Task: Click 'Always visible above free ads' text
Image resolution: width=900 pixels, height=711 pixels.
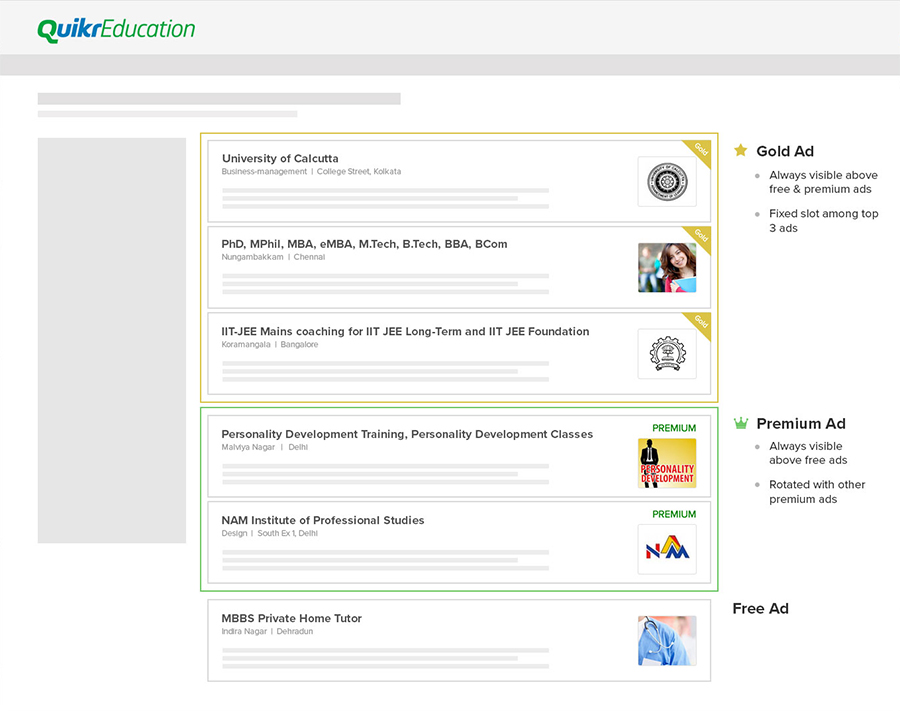Action: 808,453
